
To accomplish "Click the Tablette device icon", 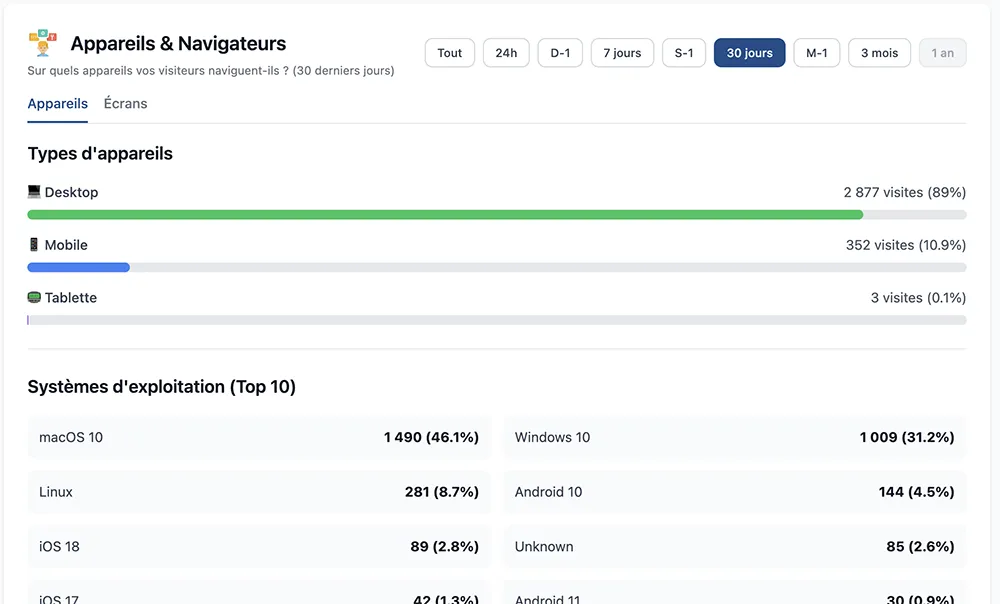I will 34,298.
